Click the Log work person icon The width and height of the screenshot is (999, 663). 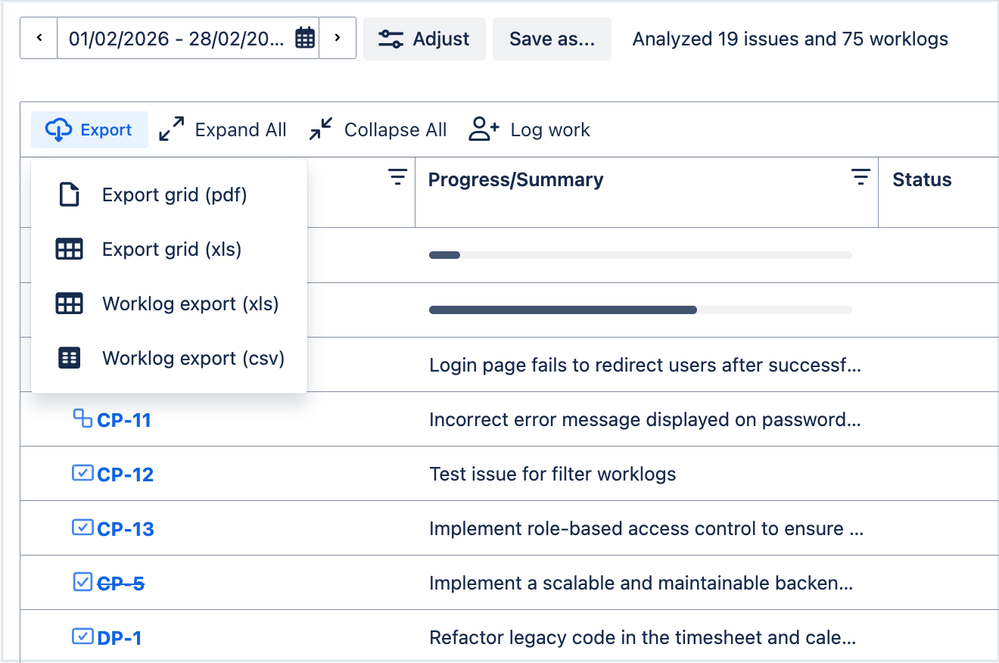482,128
